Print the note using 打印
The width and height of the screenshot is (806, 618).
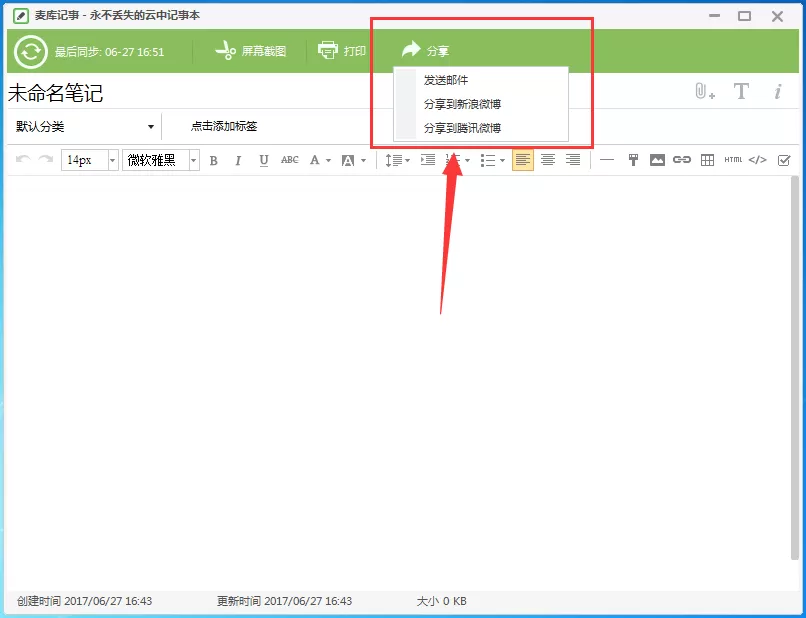coord(342,51)
